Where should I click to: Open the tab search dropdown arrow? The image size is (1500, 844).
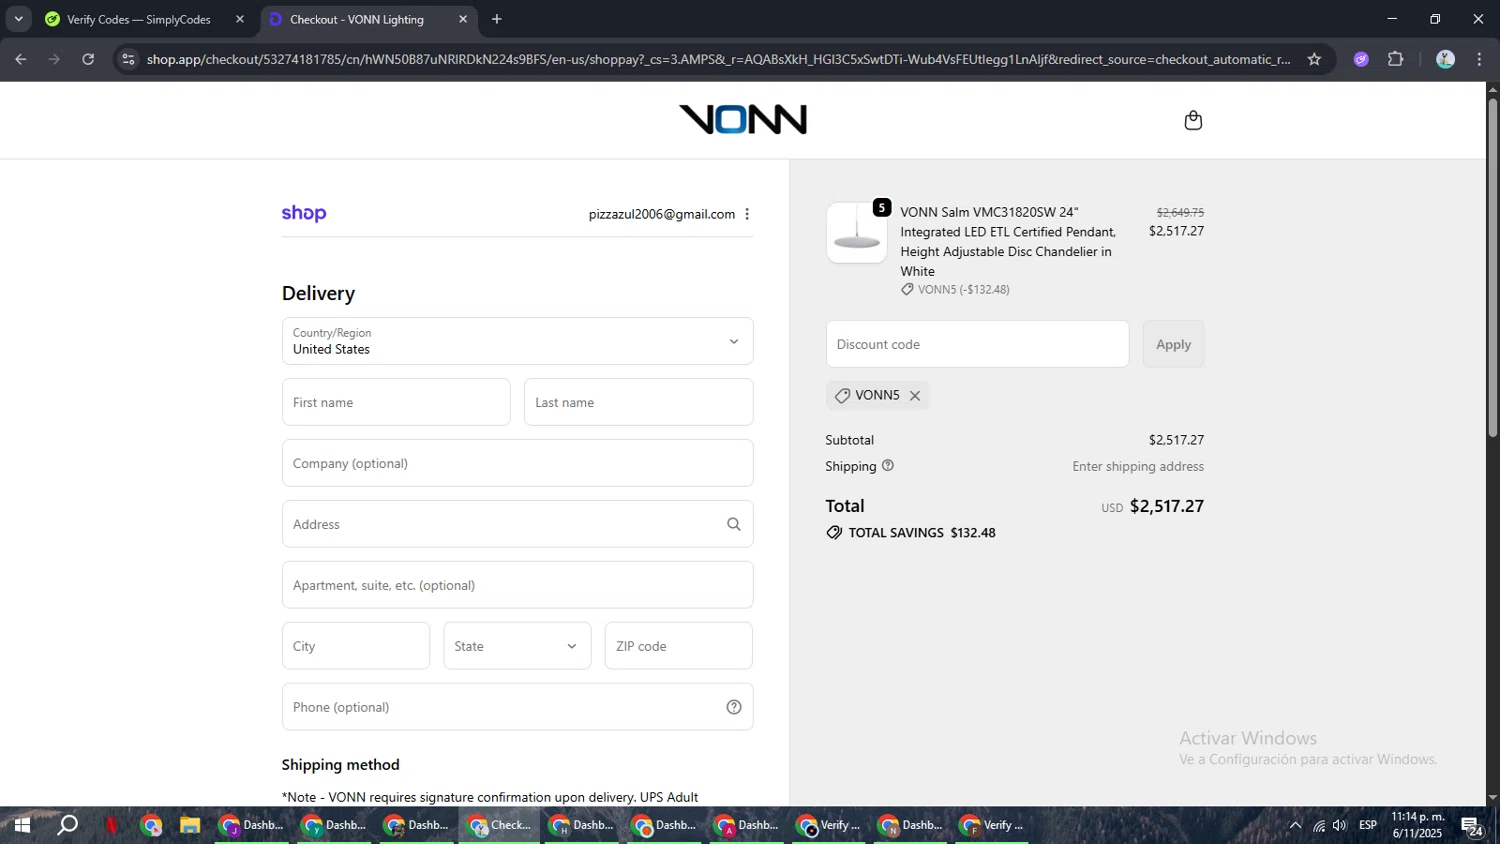[18, 19]
